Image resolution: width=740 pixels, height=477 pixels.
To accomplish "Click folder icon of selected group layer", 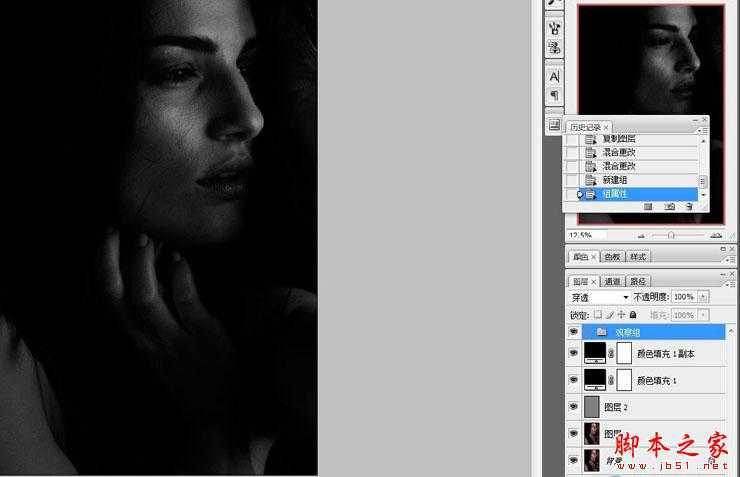I will tap(601, 332).
